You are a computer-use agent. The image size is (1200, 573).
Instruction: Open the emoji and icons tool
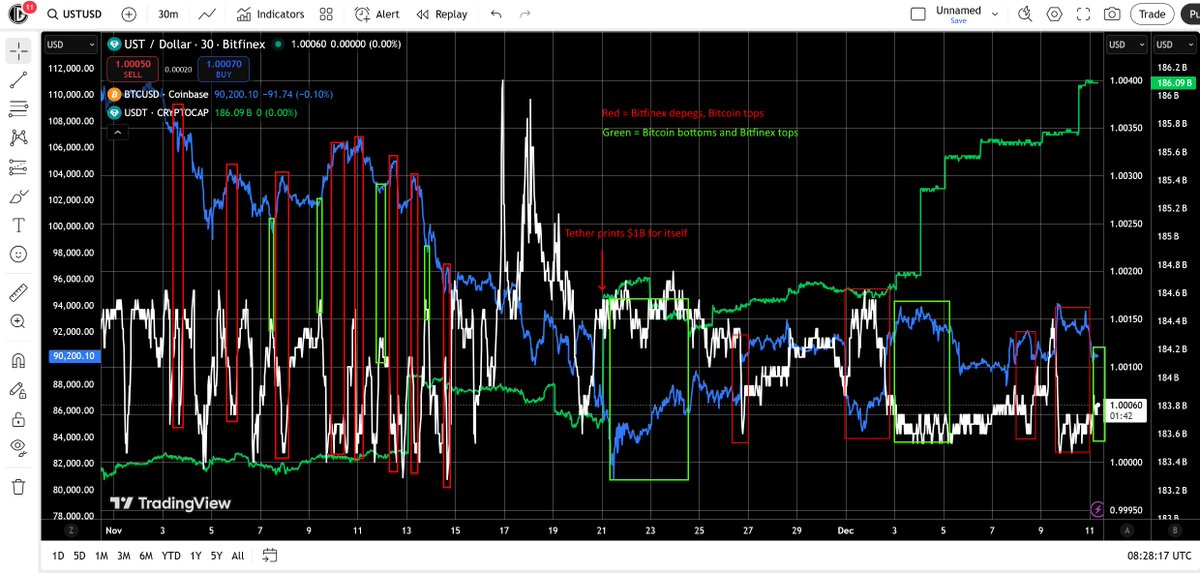18,255
